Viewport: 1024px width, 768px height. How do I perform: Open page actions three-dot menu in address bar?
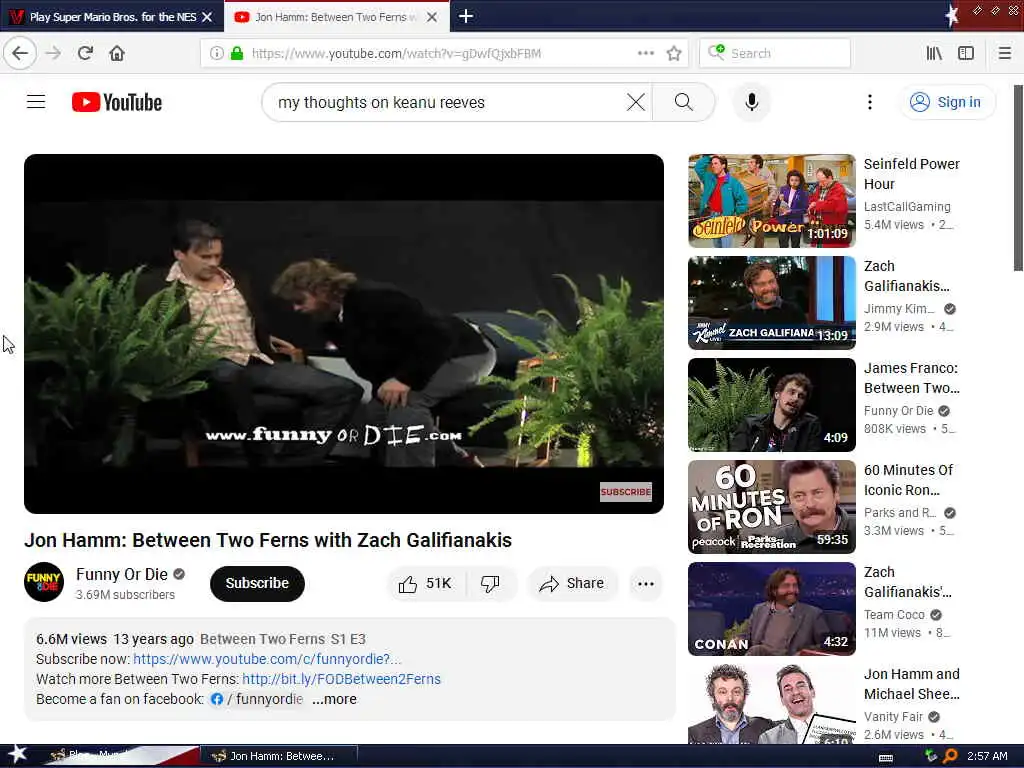[x=645, y=53]
